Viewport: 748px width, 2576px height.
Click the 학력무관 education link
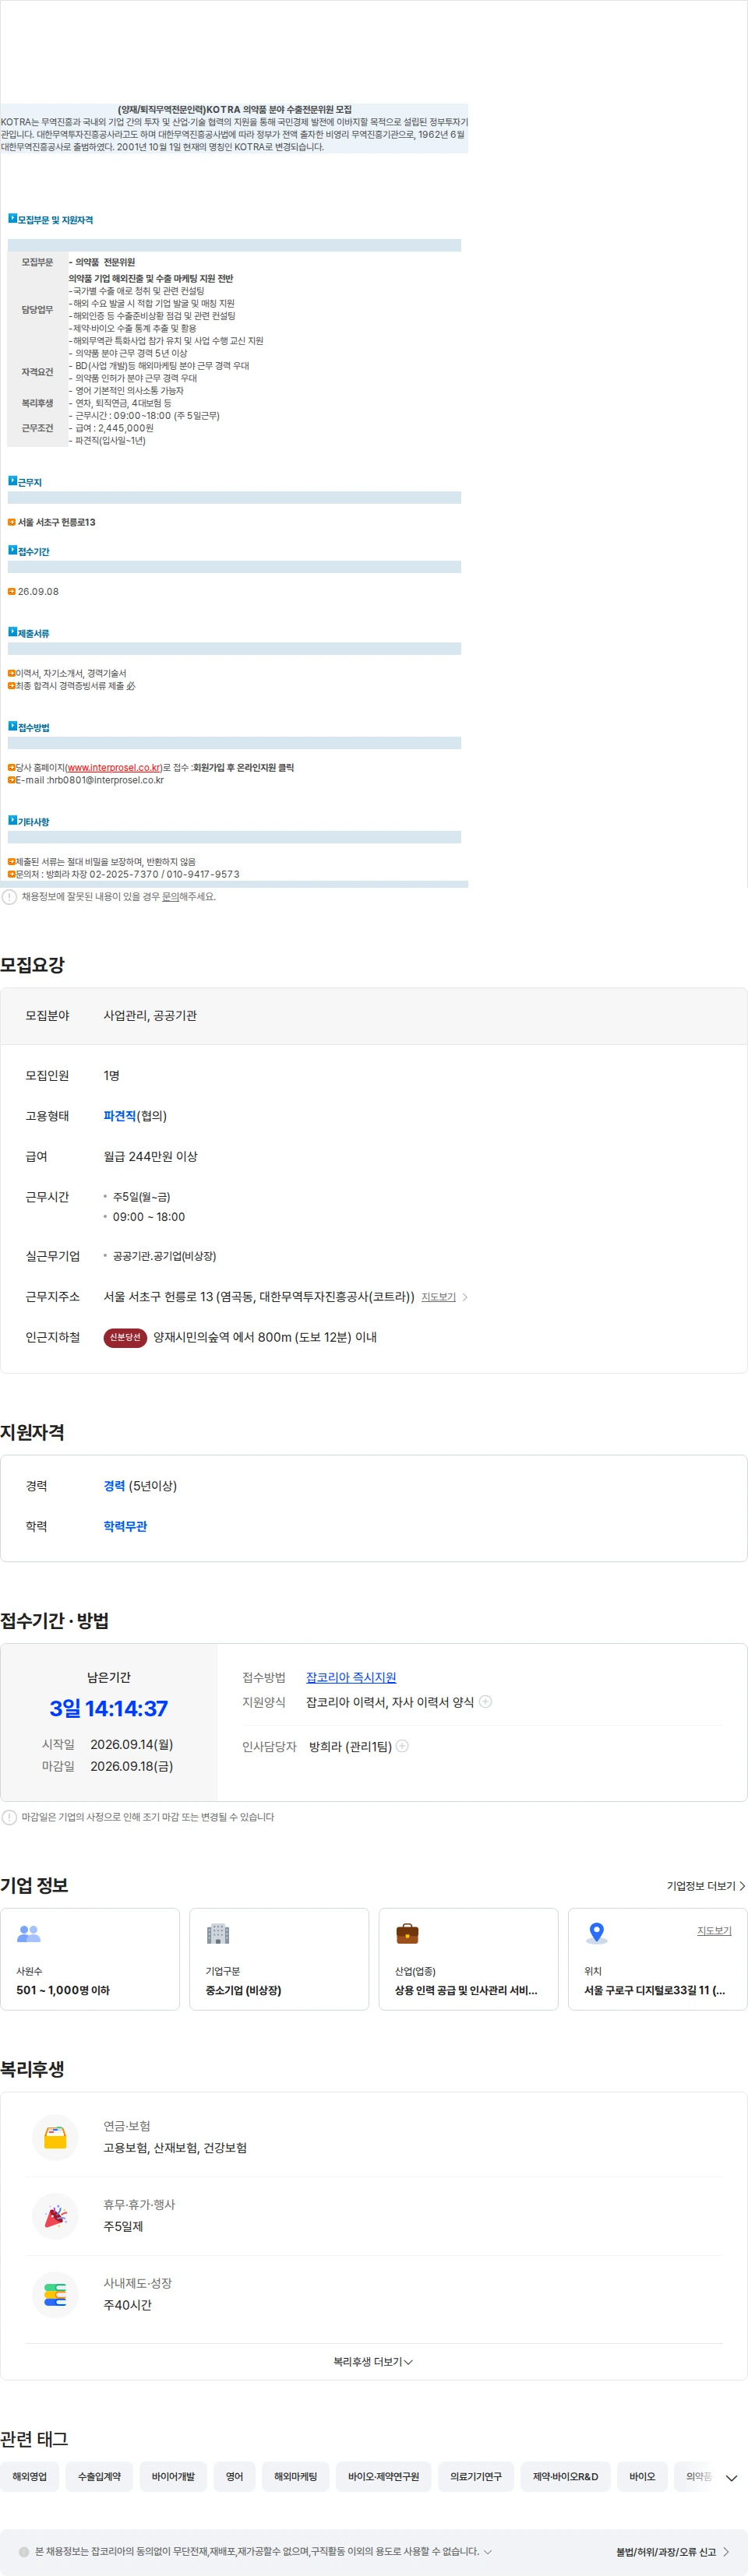point(125,1526)
